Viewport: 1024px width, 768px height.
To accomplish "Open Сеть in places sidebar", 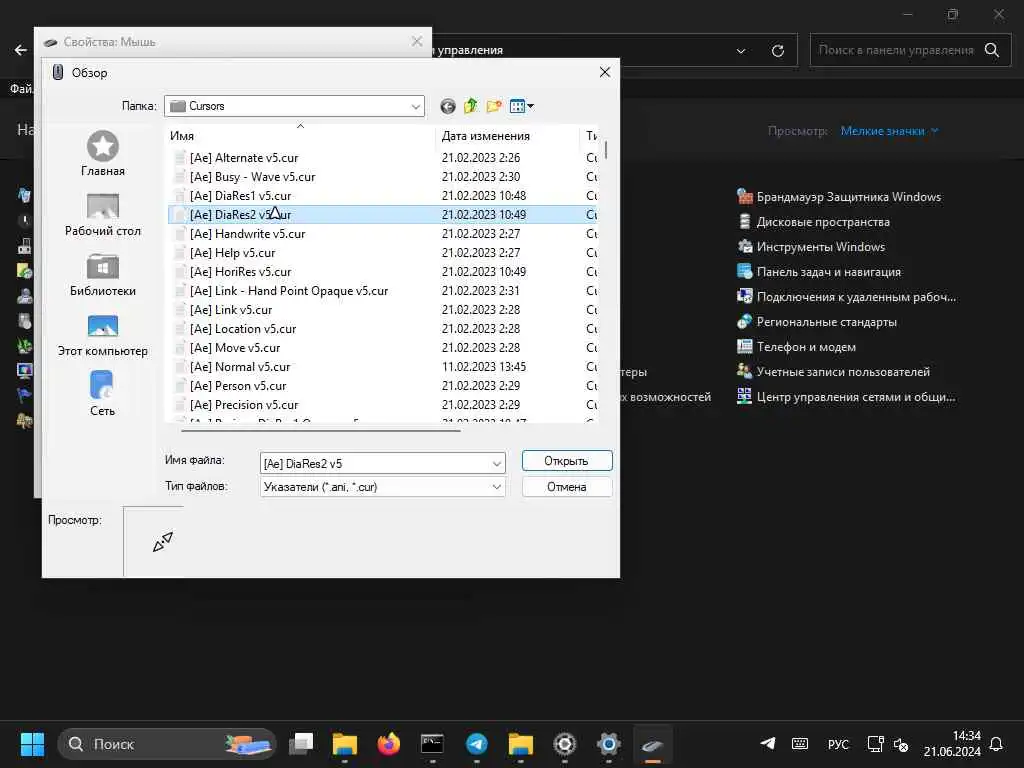I will [x=103, y=394].
